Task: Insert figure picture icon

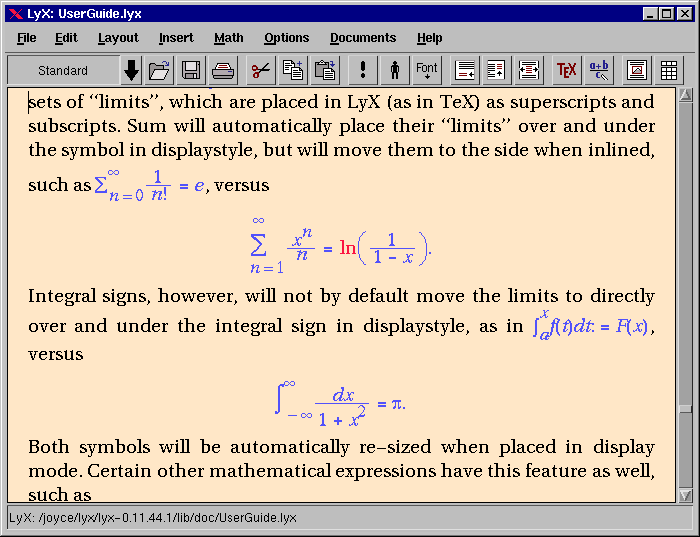Action: (x=637, y=70)
